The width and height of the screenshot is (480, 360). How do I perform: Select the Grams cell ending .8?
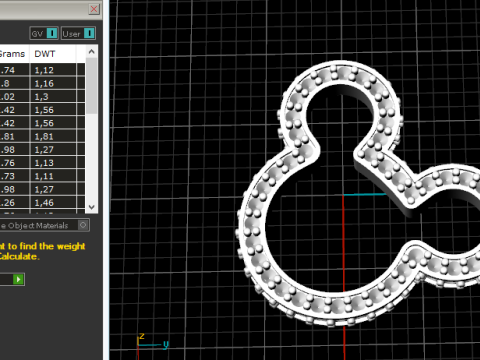pyautogui.click(x=14, y=83)
